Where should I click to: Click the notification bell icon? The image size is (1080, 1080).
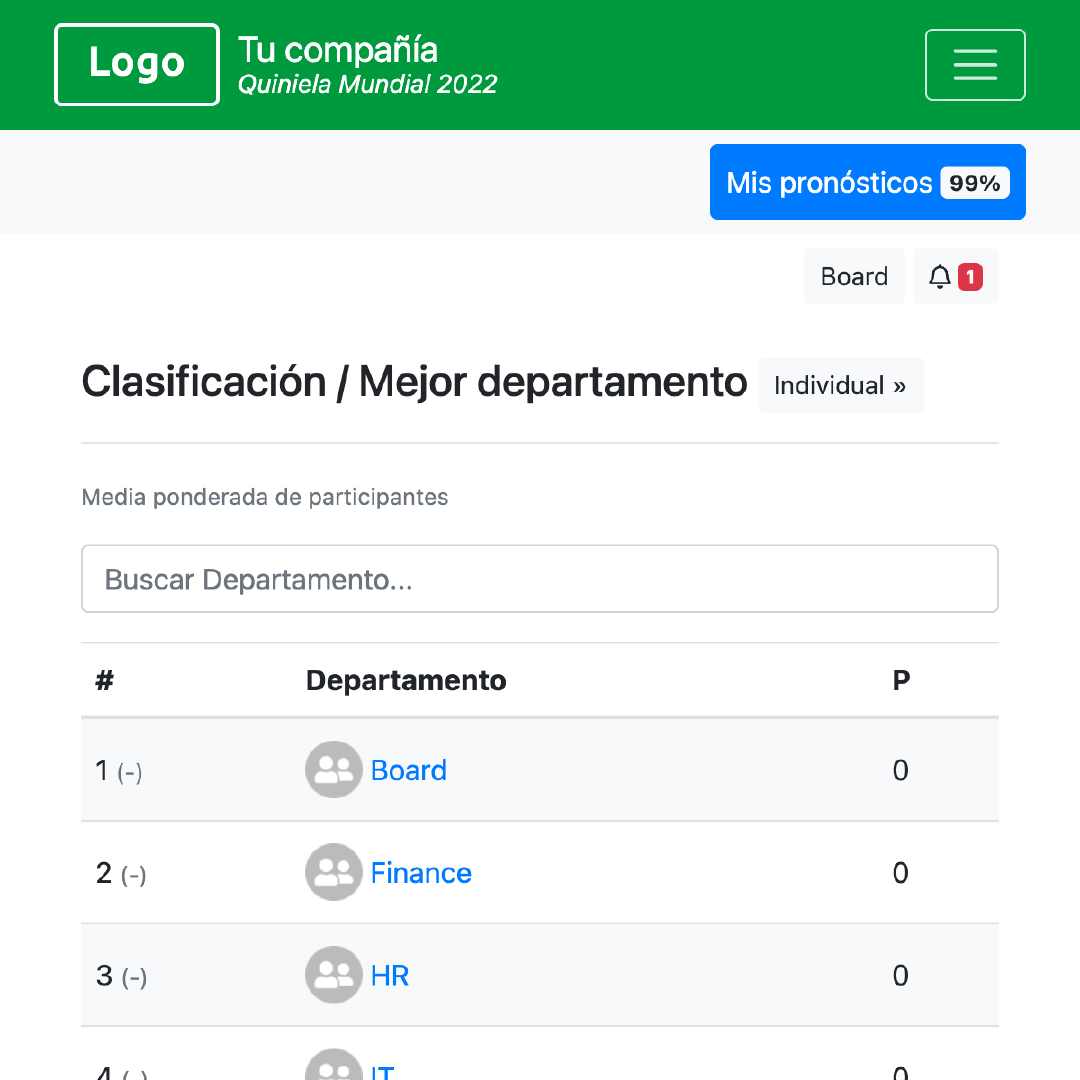point(940,276)
